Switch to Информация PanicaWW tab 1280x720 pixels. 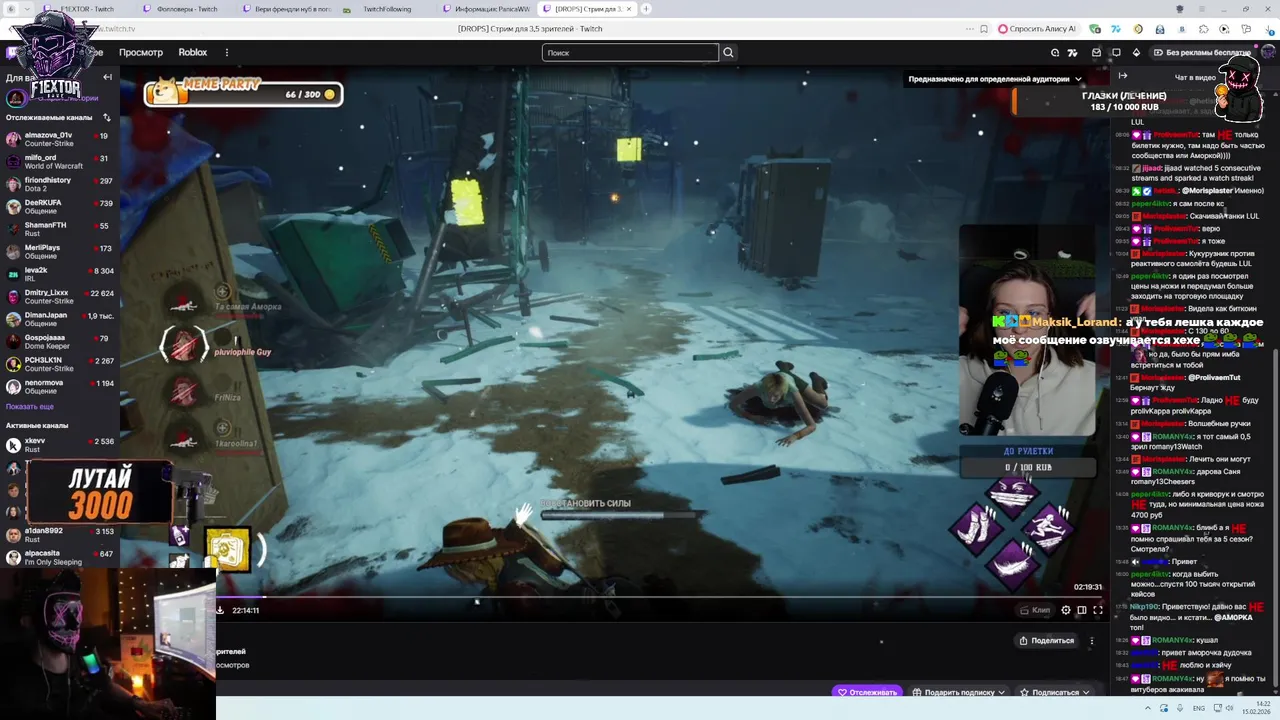click(x=485, y=9)
